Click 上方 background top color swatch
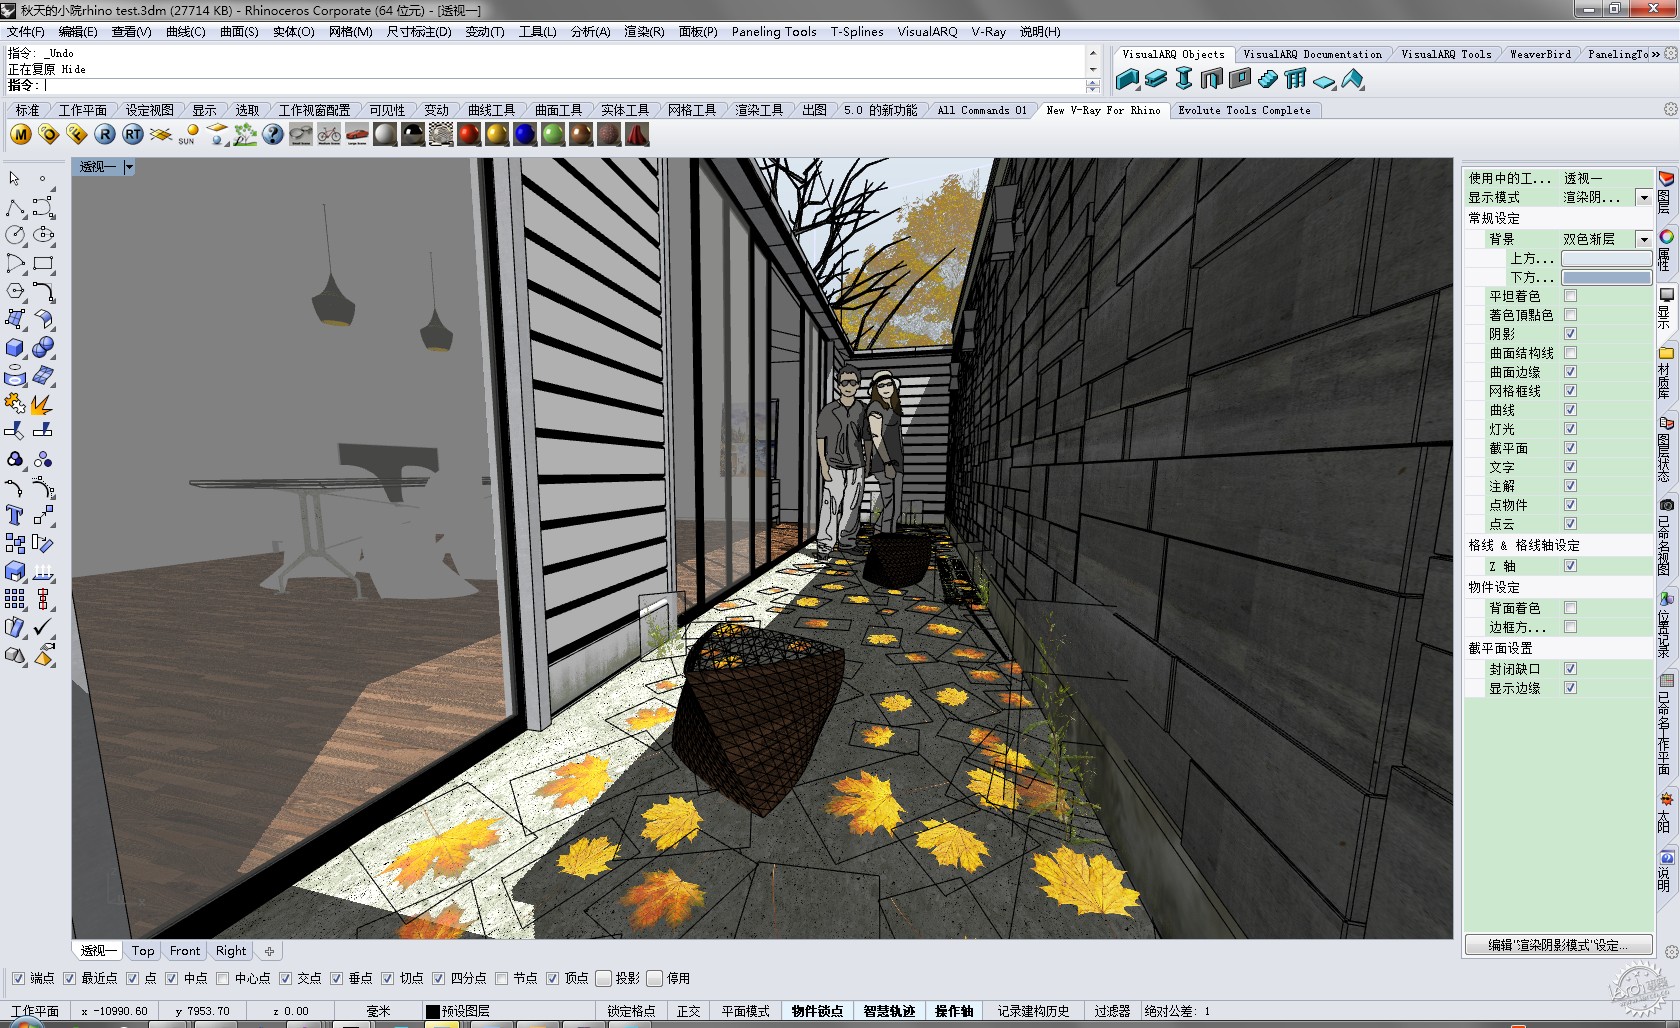The width and height of the screenshot is (1680, 1028). click(1606, 258)
